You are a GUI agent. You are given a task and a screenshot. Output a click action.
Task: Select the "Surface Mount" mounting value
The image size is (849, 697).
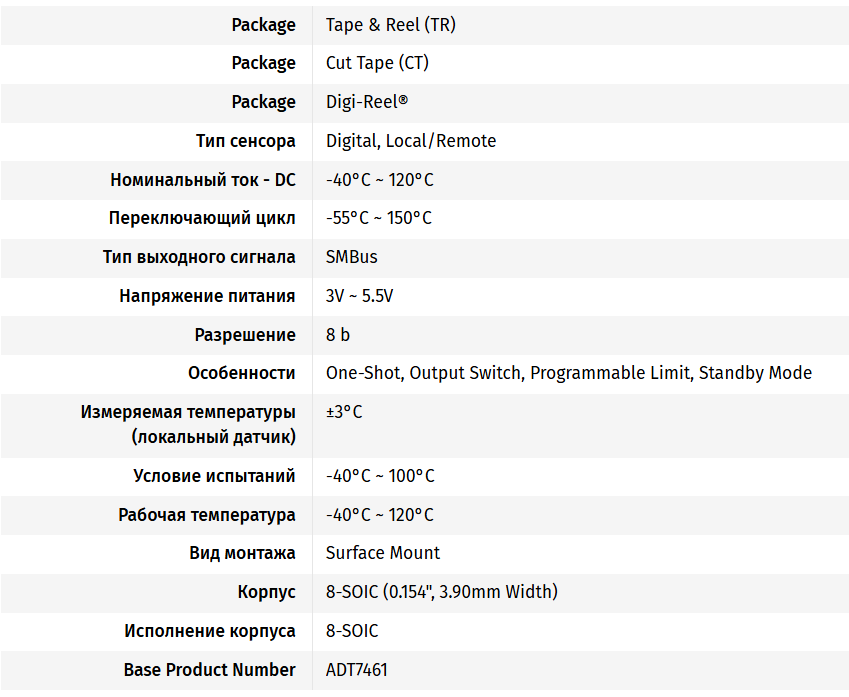[x=383, y=553]
